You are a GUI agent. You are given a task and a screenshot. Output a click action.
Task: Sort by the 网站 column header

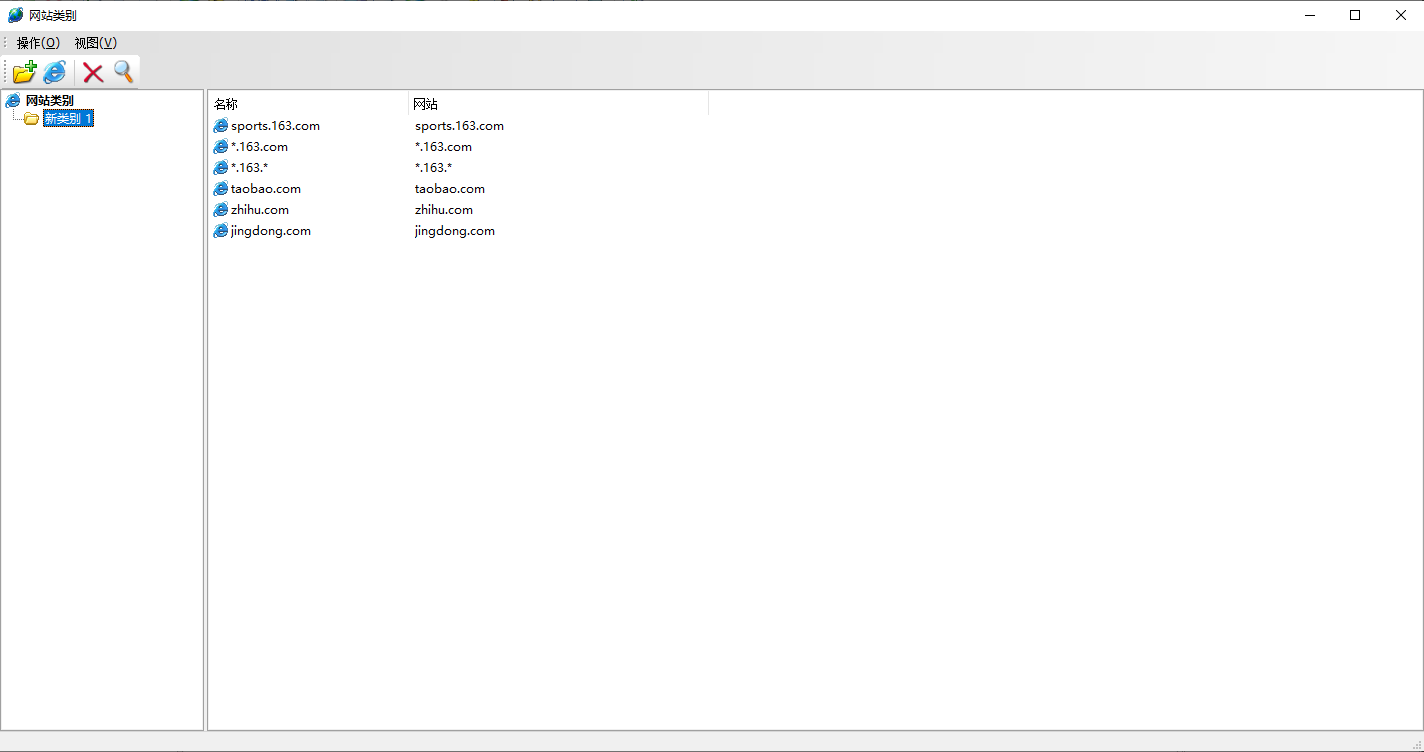point(559,104)
